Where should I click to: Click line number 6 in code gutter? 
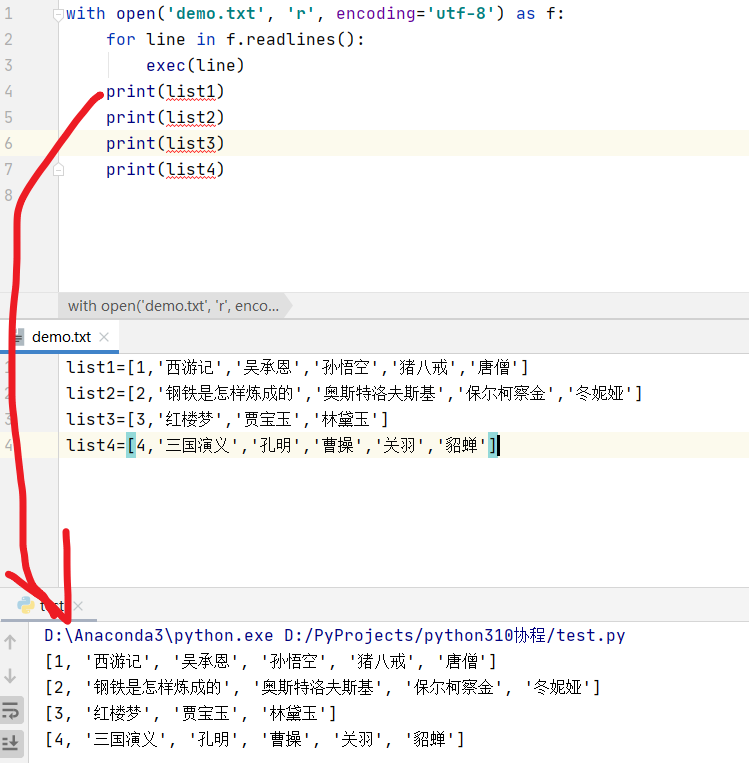(x=8, y=144)
